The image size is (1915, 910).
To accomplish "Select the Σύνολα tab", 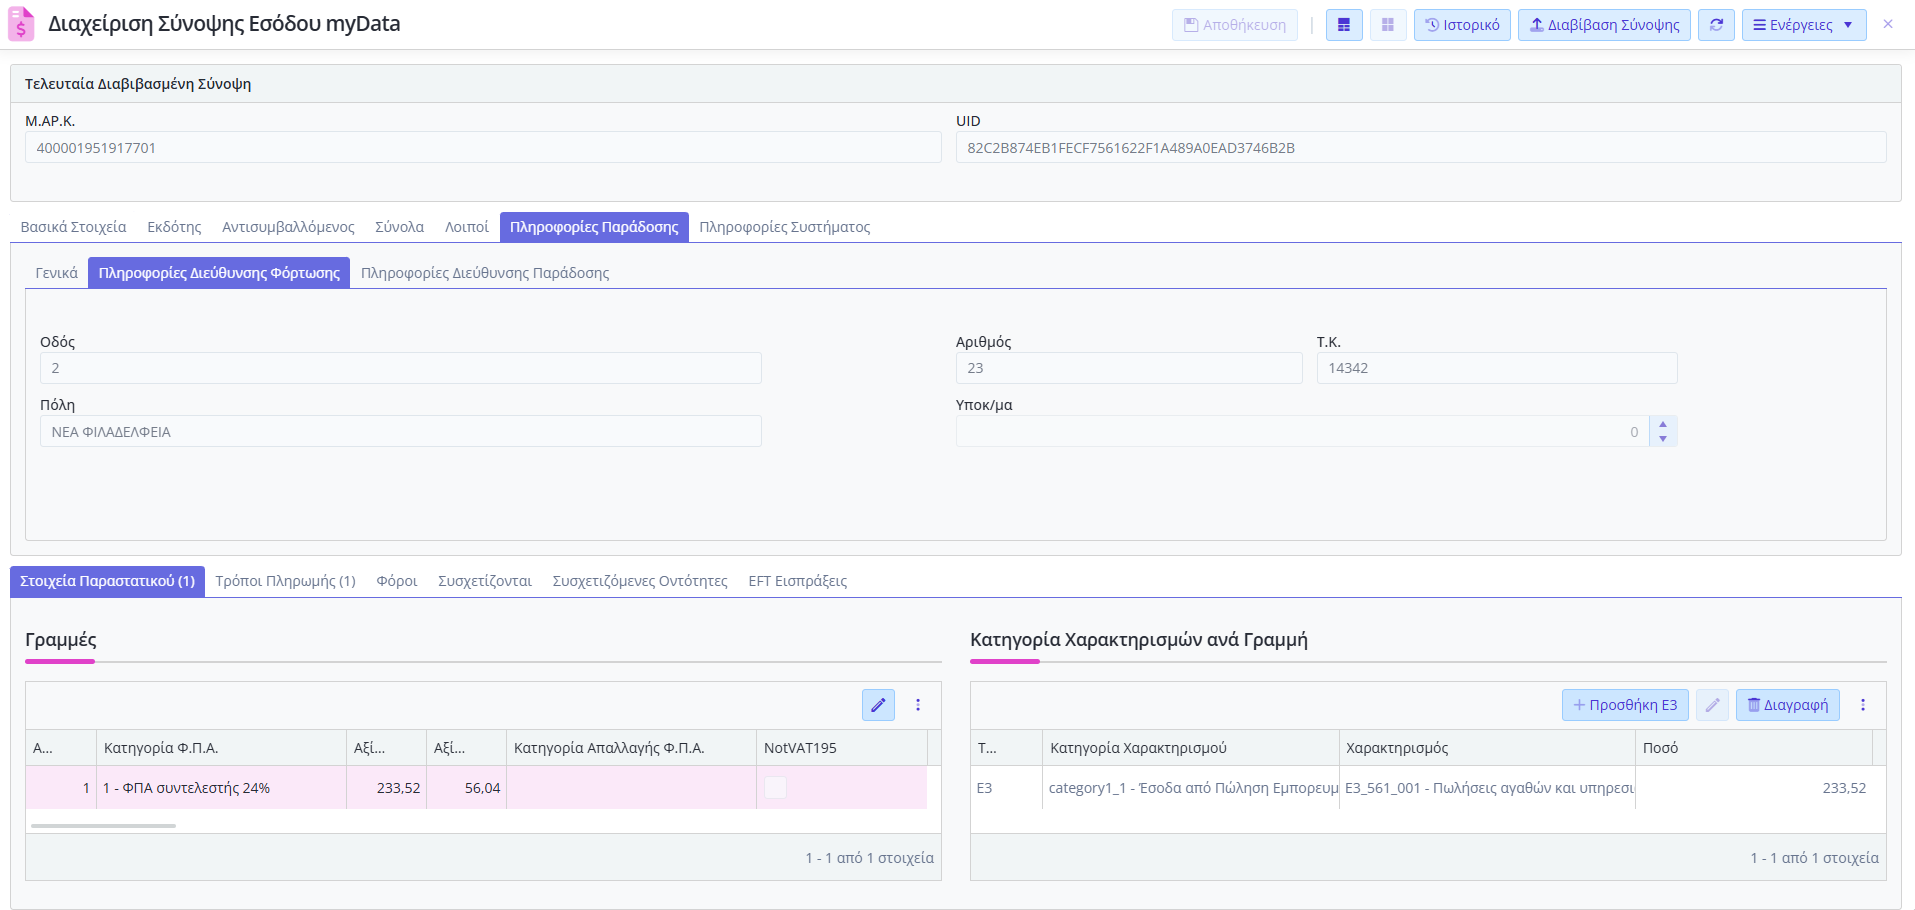I will 400,227.
